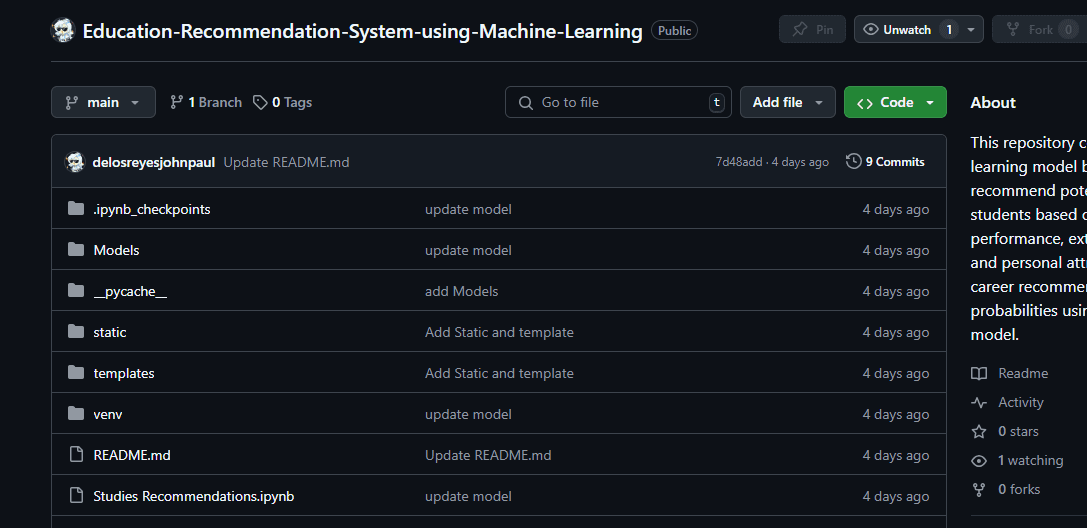
Task: Click the branch icon beside 1 Branch
Action: tap(177, 103)
